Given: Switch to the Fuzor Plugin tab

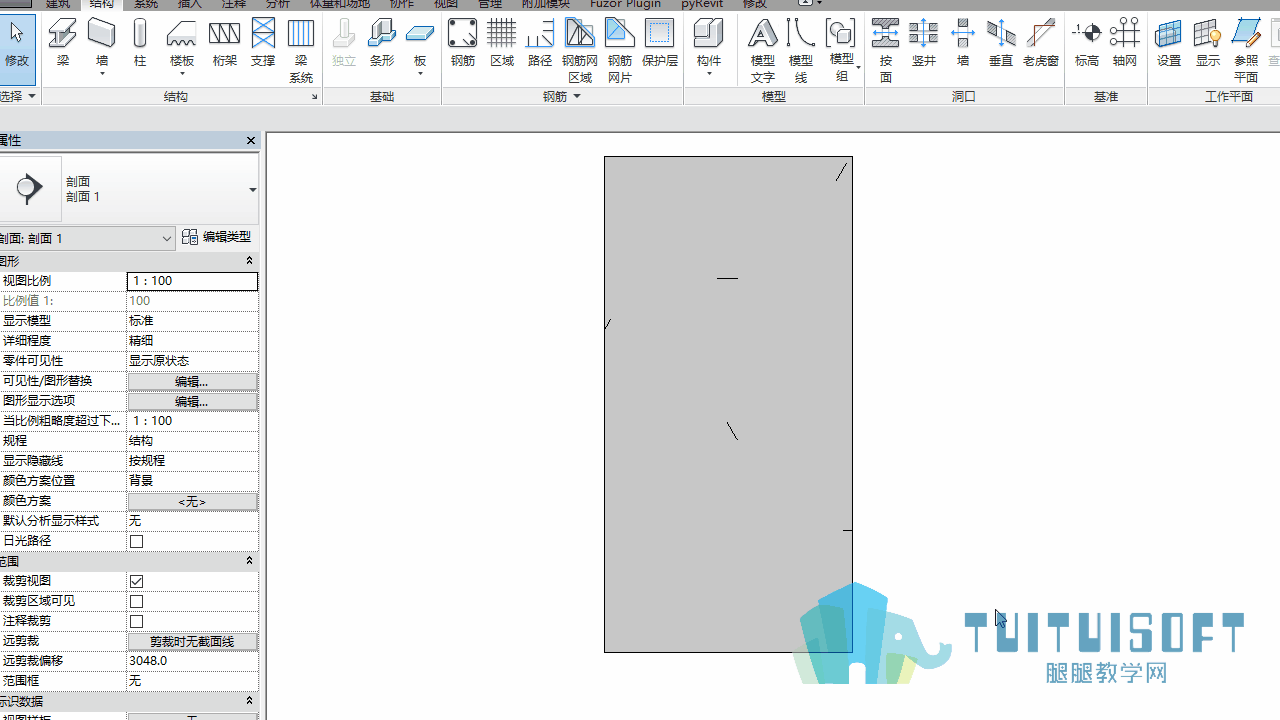Looking at the screenshot, I should click(x=625, y=4).
